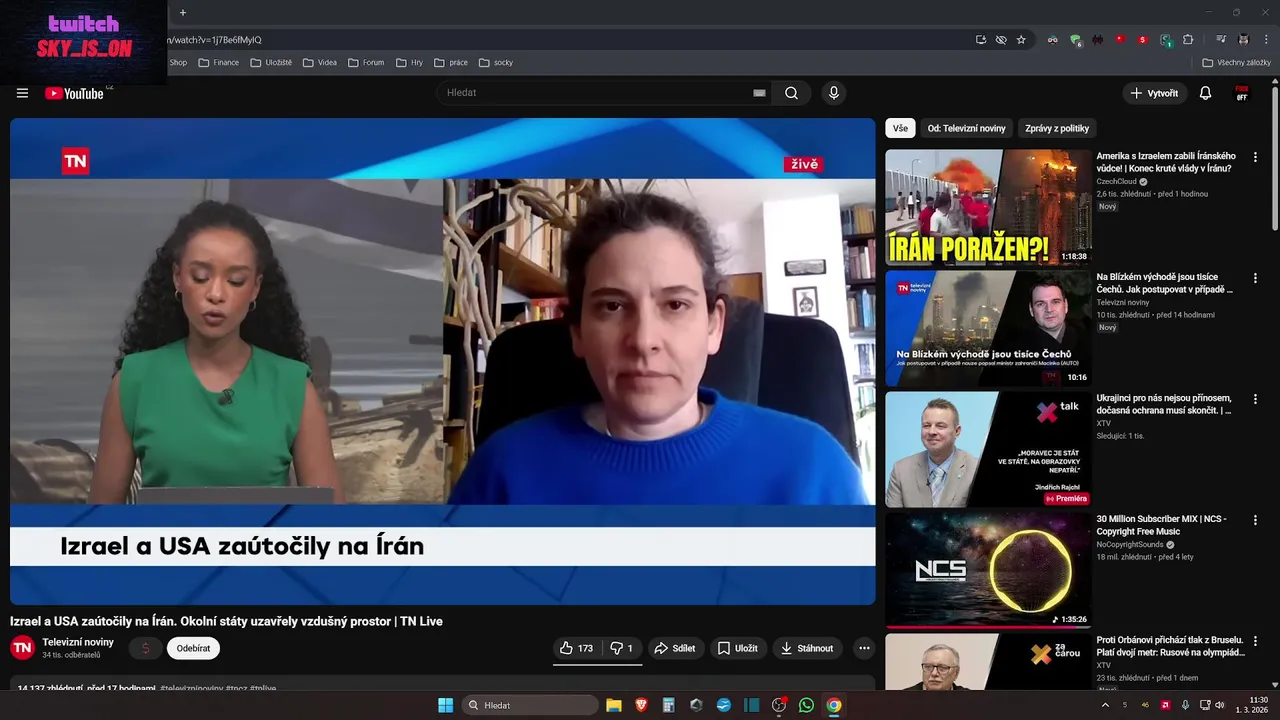Click the Vytvořit create button

coord(1154,93)
